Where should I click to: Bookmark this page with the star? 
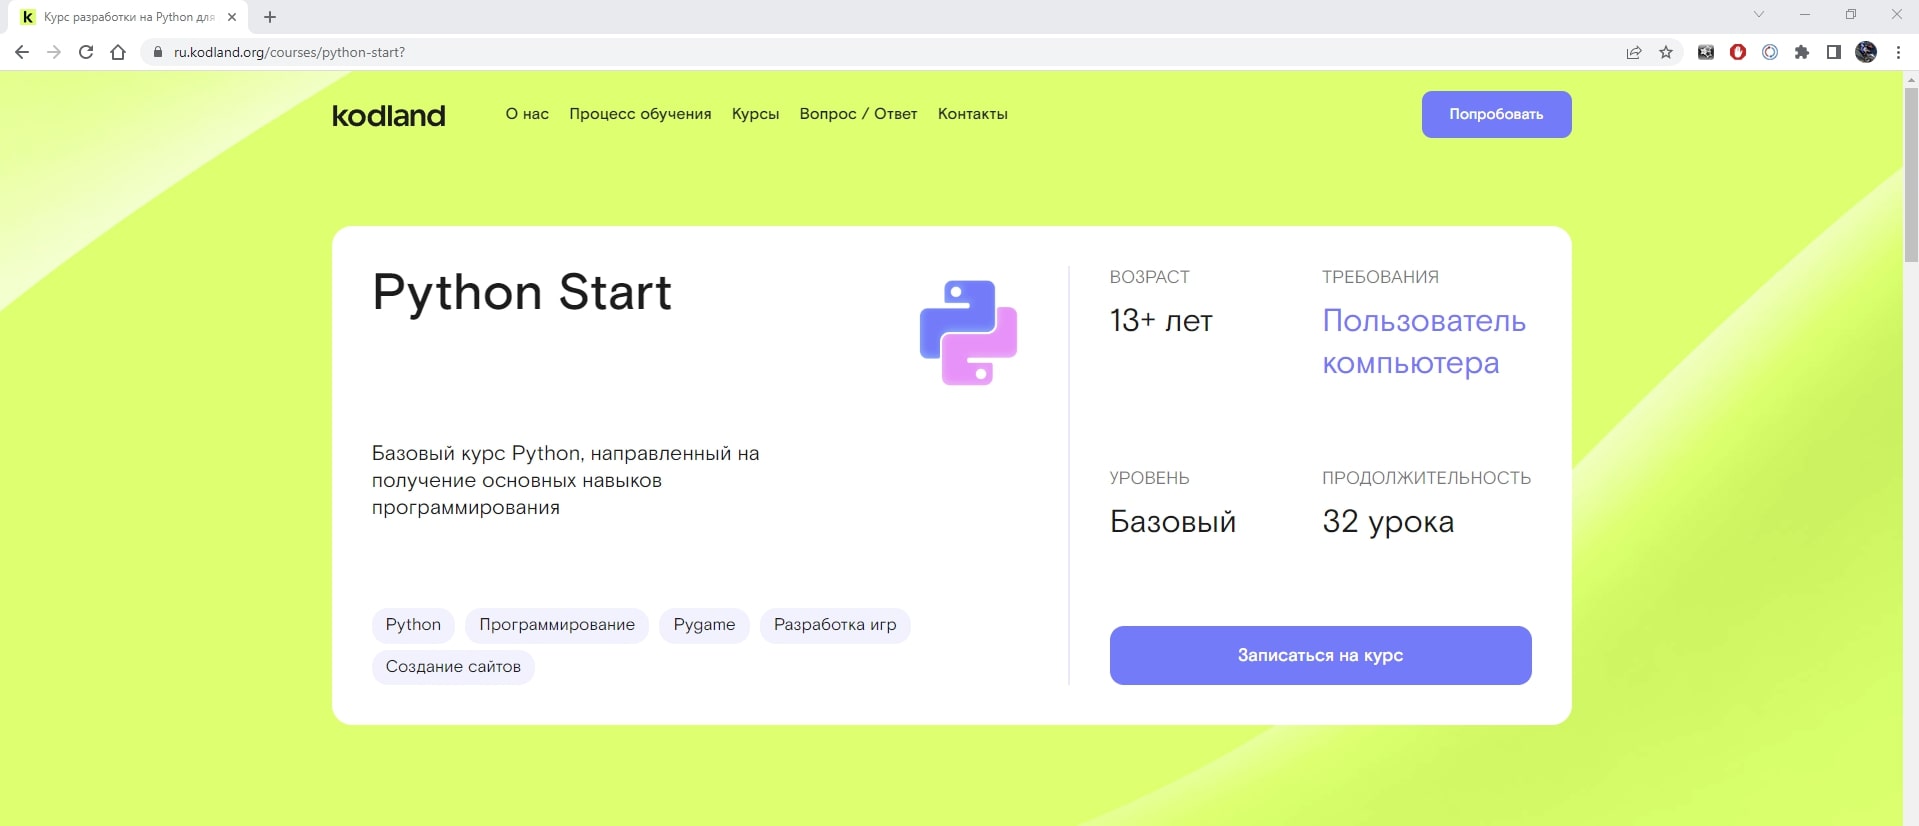point(1666,52)
